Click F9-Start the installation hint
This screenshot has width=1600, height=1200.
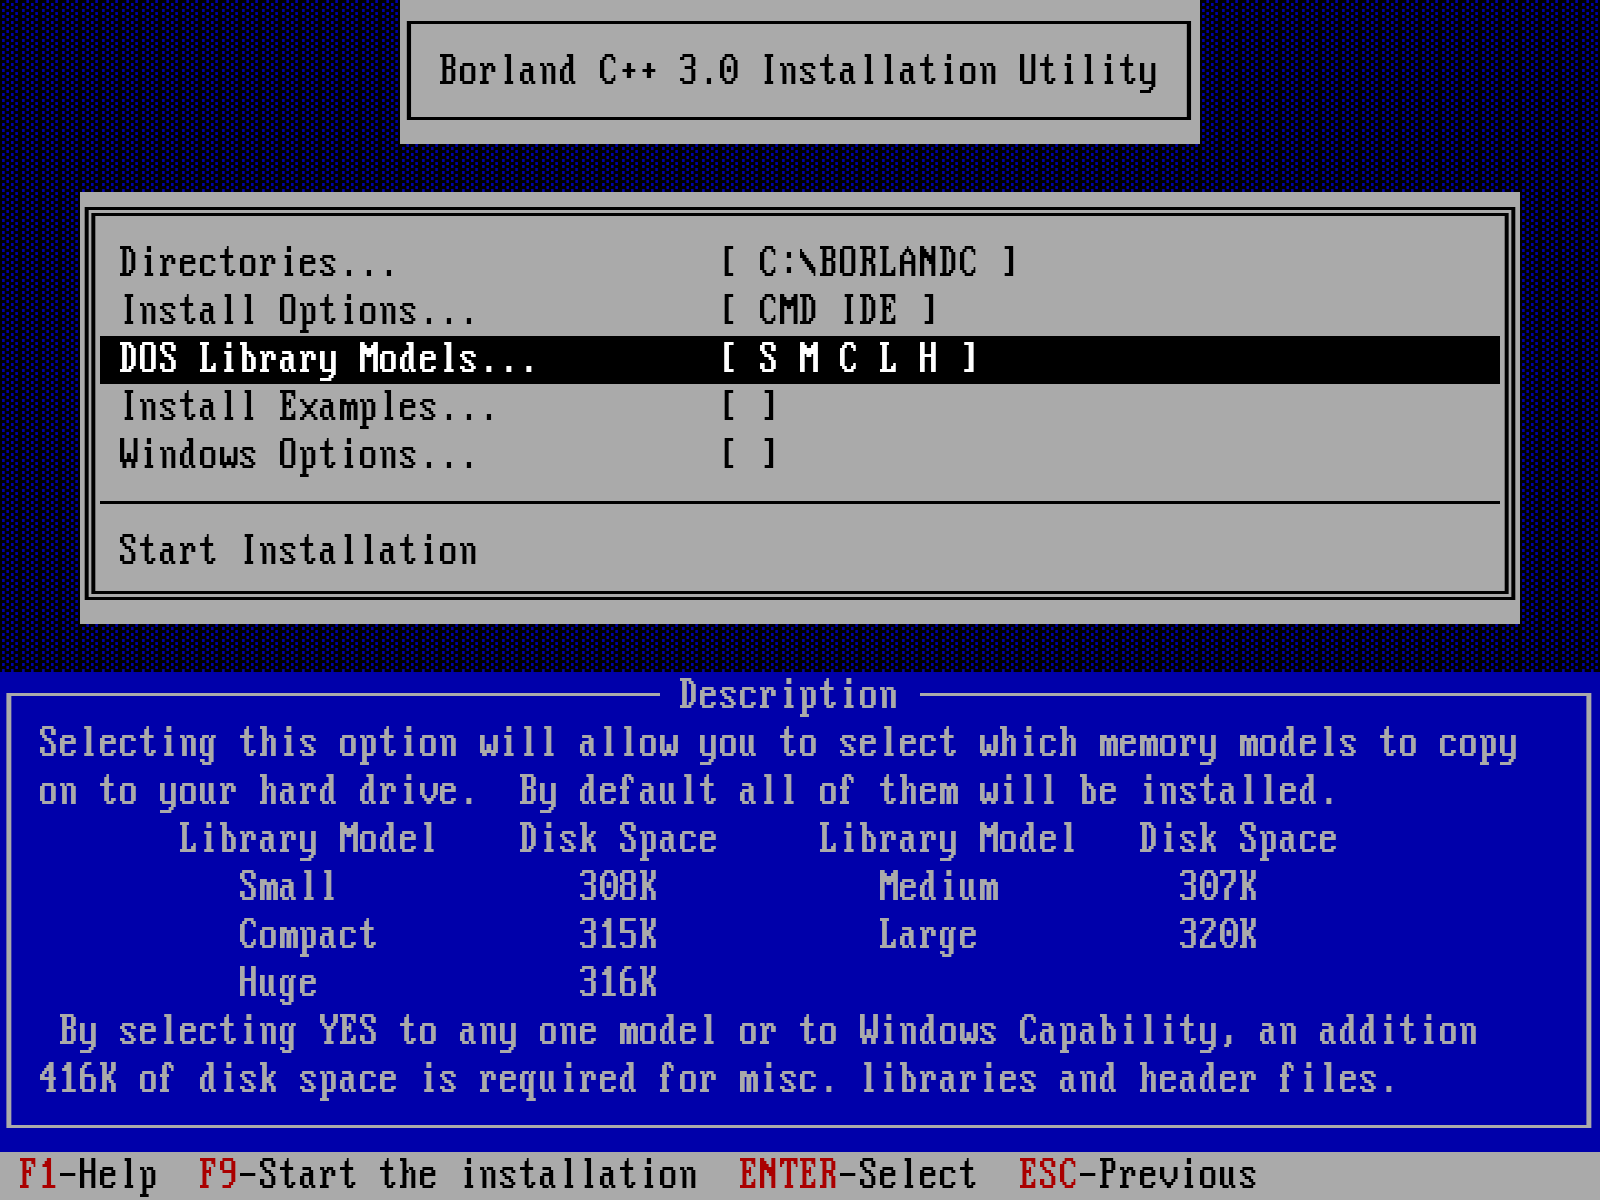point(448,1174)
